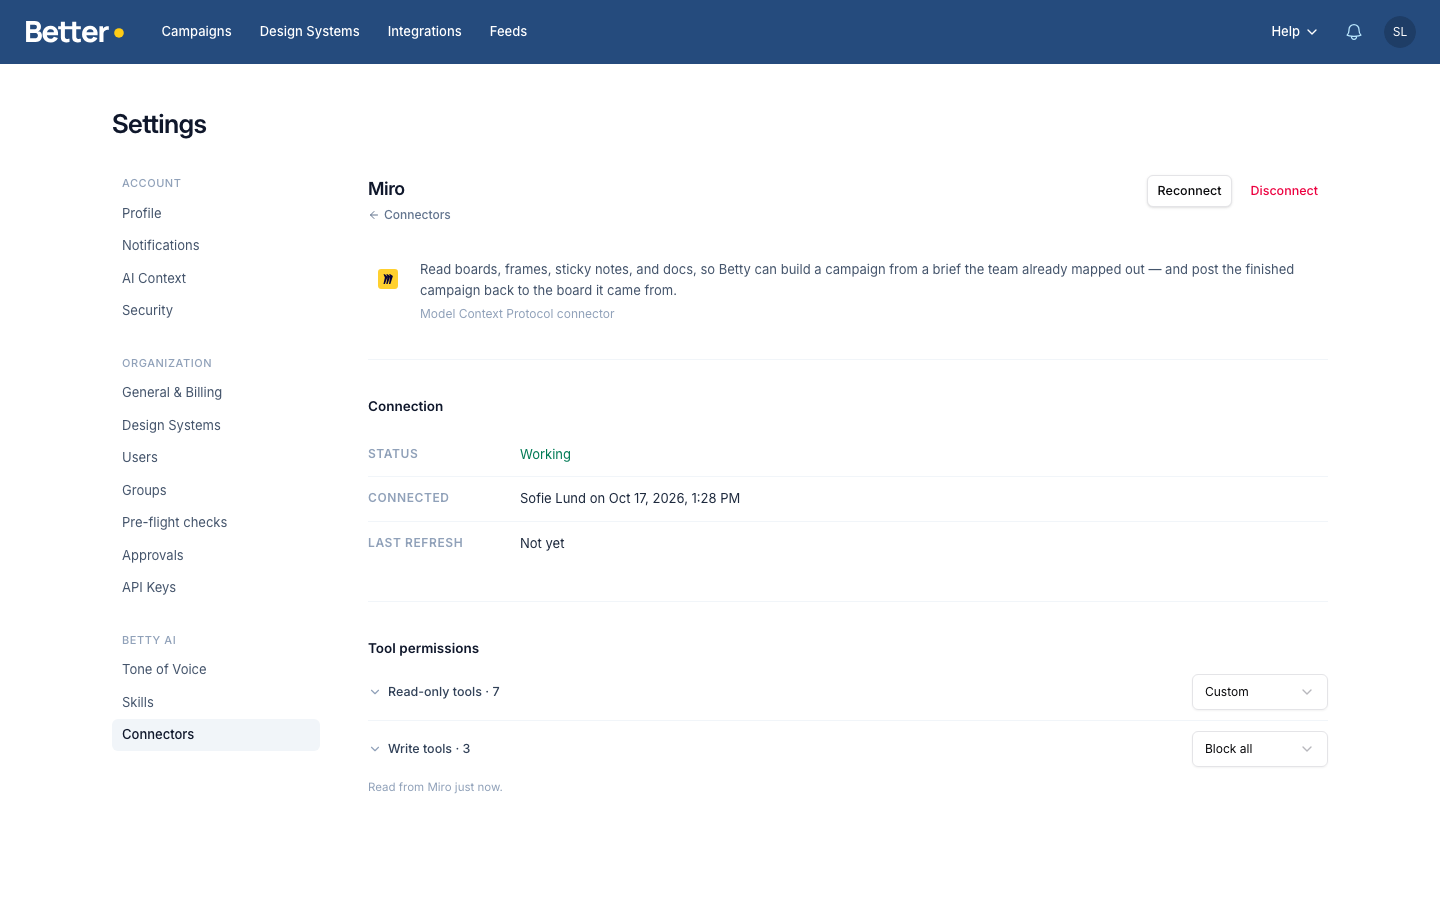Open Feeds in top navigation
The width and height of the screenshot is (1440, 900).
coord(508,32)
